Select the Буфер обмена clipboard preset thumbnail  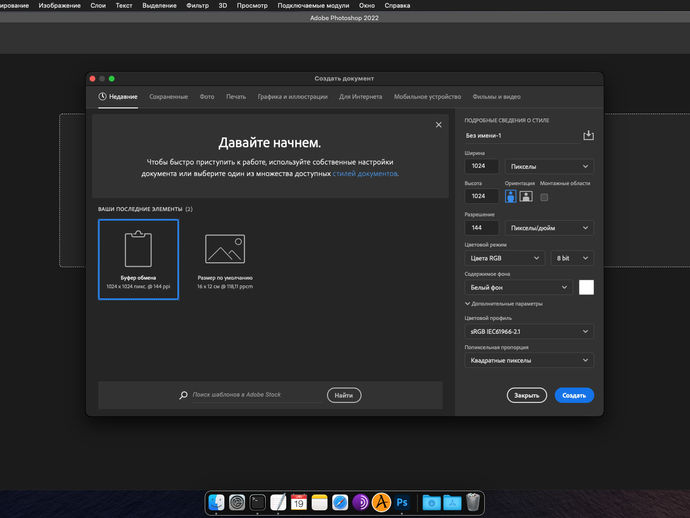tap(138, 259)
